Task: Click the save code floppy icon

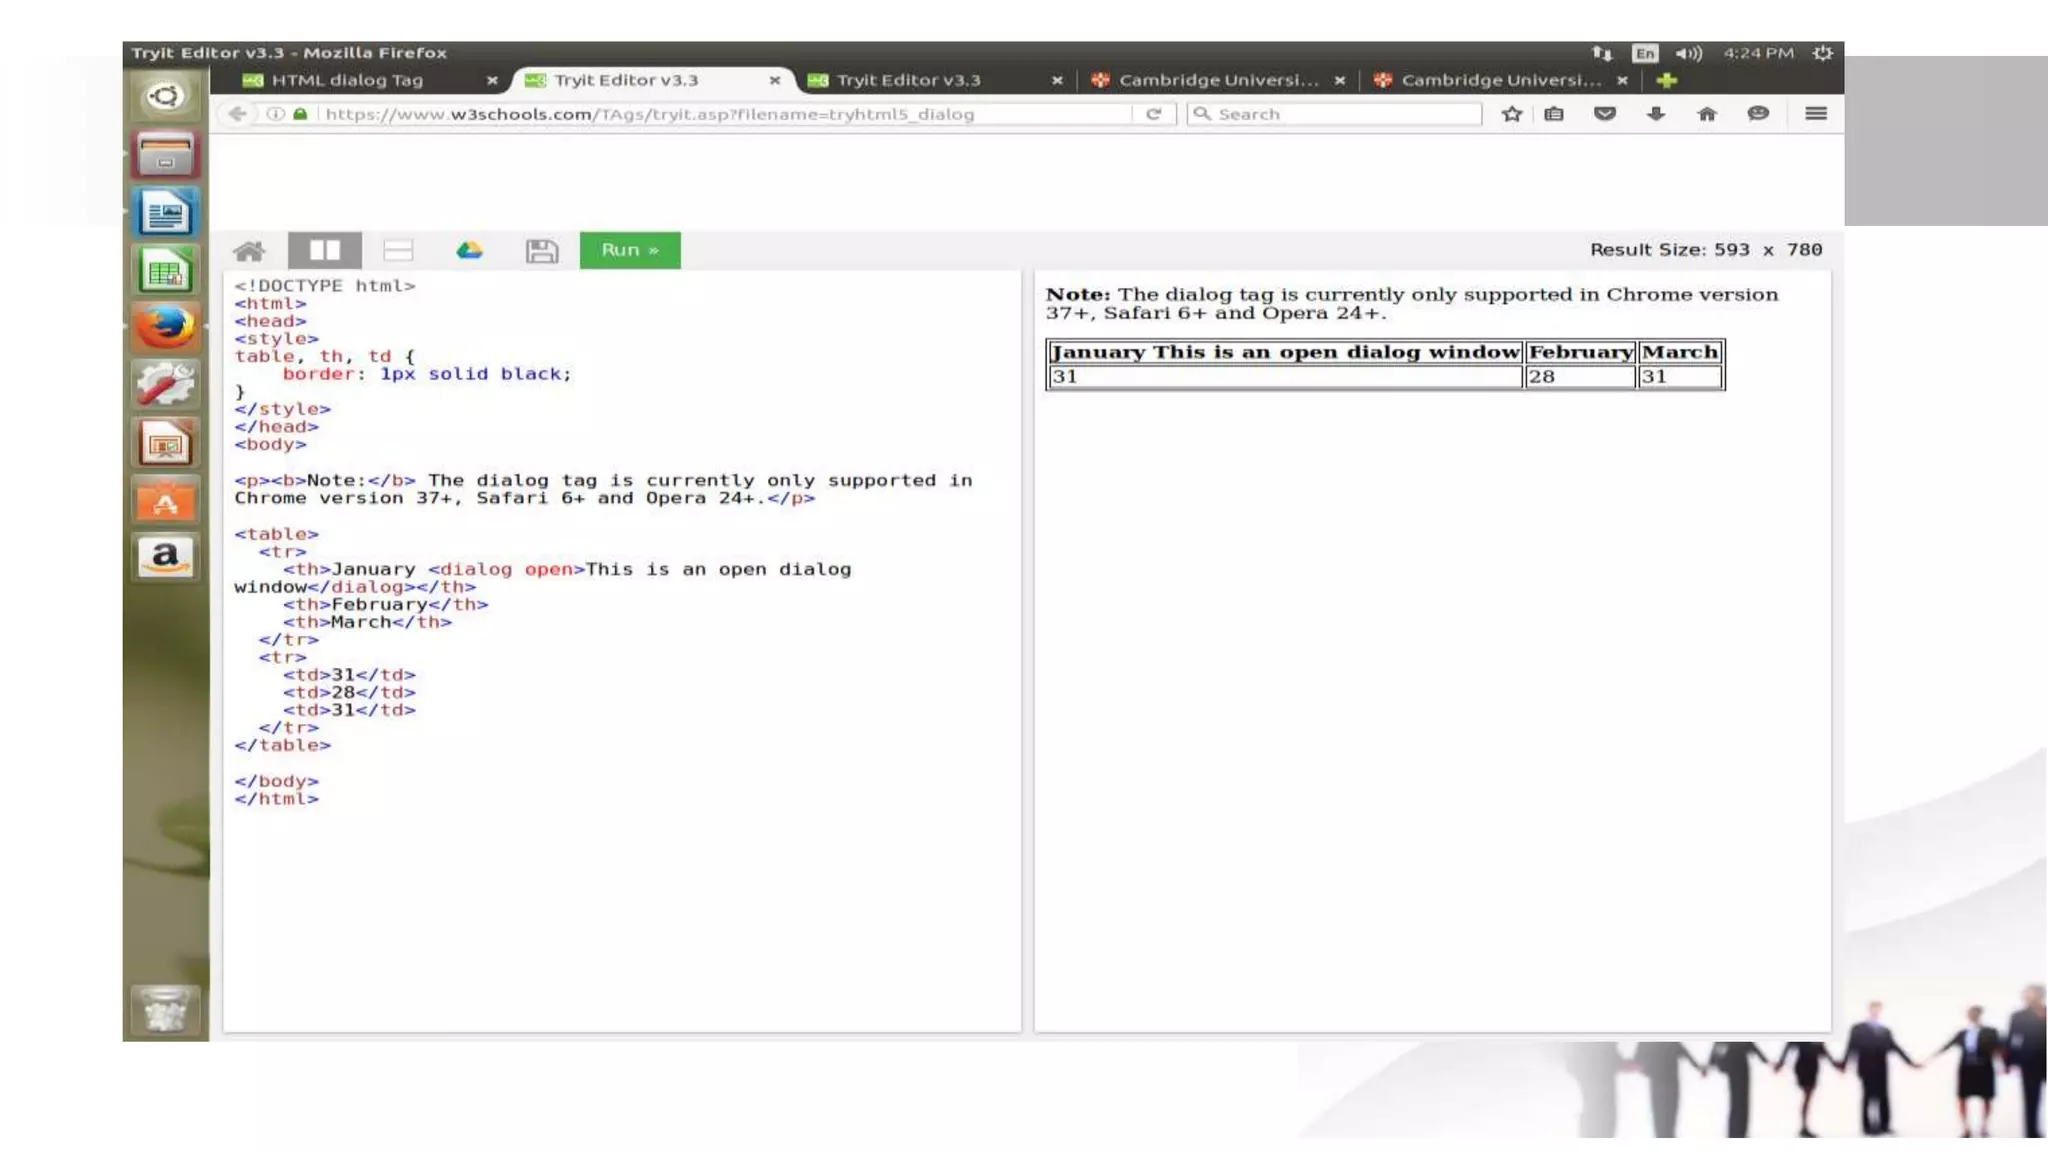Action: pos(541,251)
